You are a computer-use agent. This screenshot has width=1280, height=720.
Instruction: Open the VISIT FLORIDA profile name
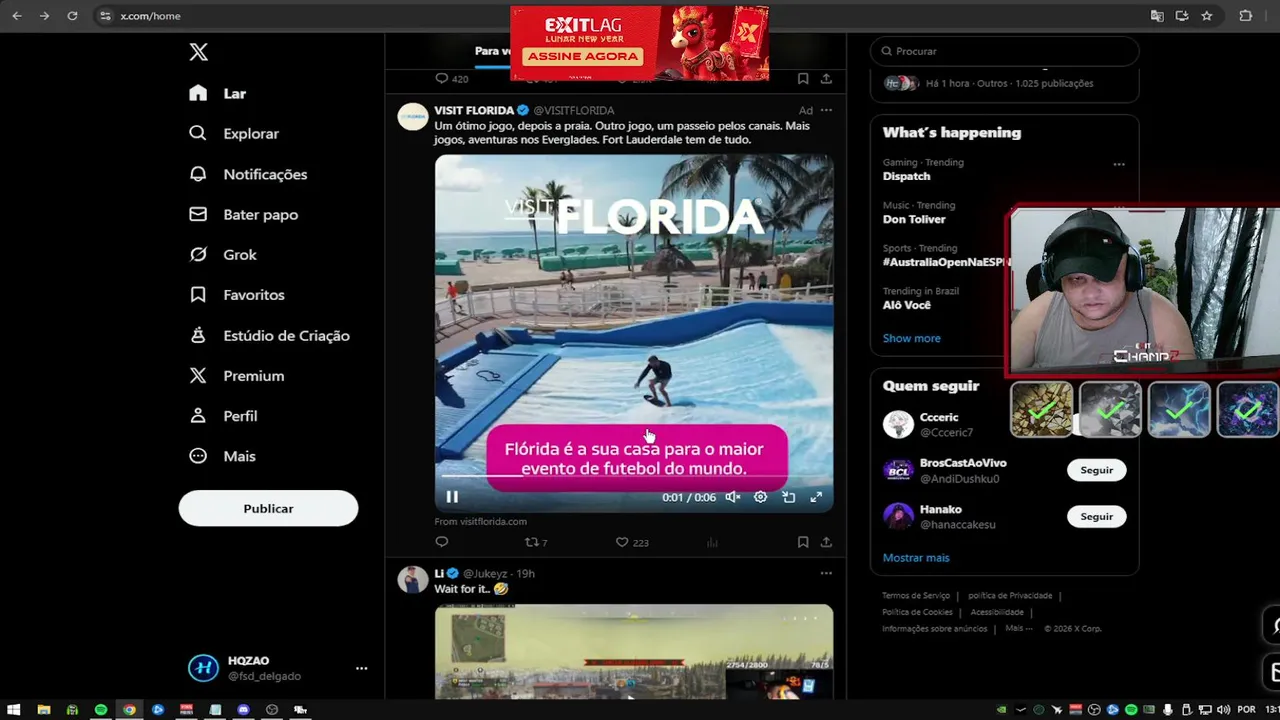[x=474, y=110]
